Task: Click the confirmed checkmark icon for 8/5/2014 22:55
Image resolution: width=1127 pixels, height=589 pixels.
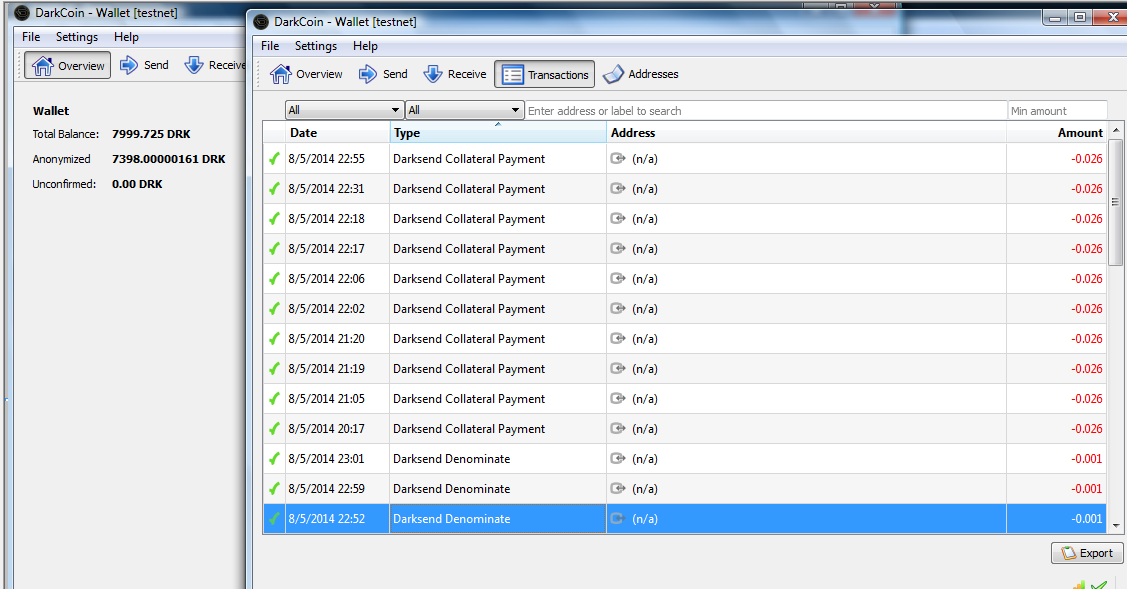Action: coord(274,158)
